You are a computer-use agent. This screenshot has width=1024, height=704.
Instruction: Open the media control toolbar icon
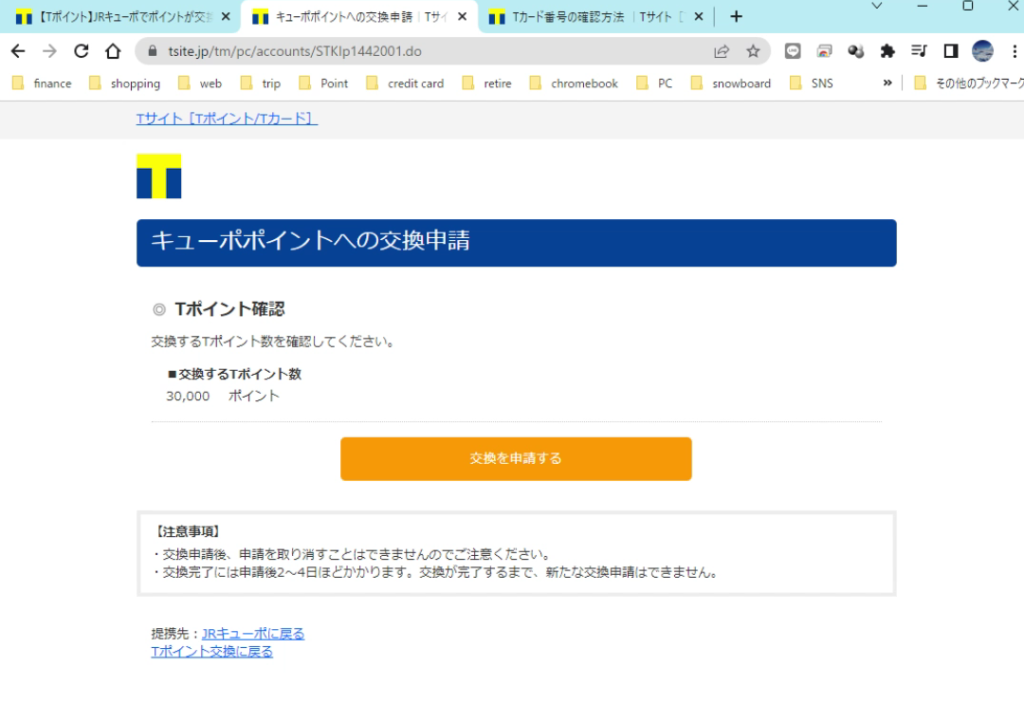tap(919, 51)
